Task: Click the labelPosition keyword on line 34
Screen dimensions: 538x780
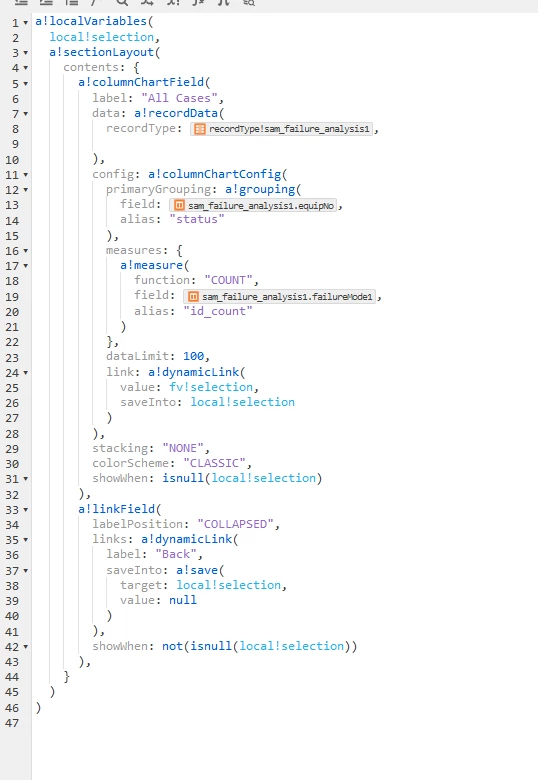Action: (x=137, y=524)
